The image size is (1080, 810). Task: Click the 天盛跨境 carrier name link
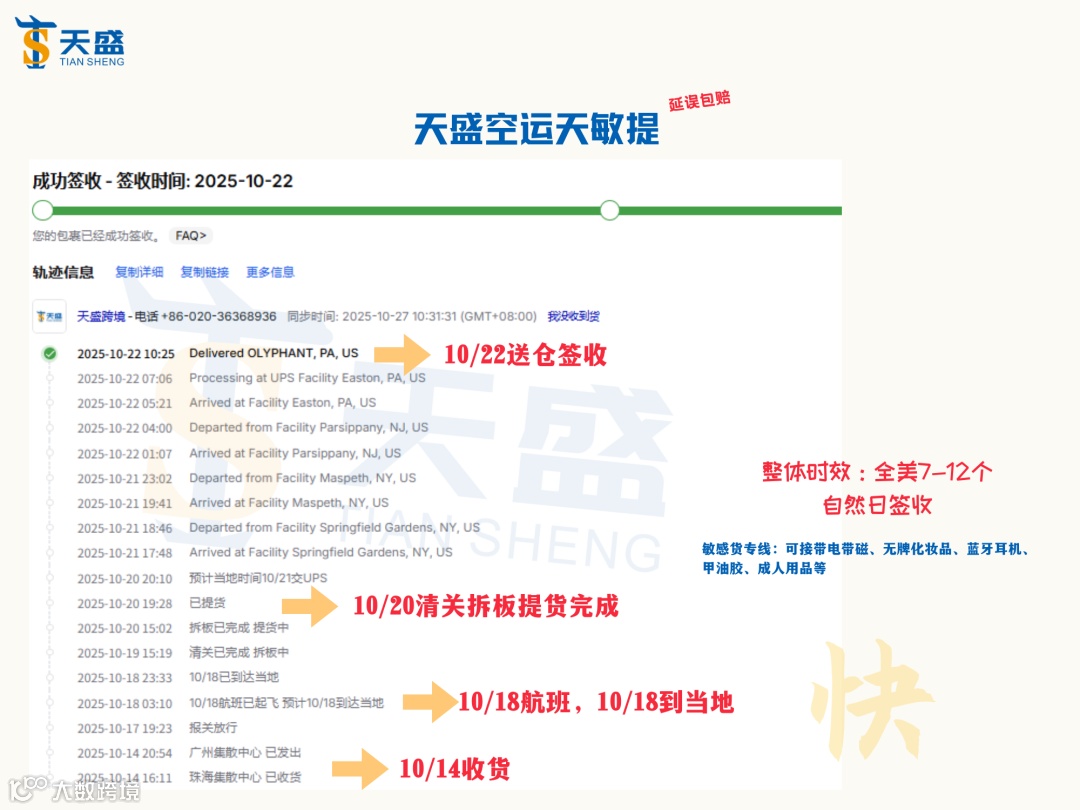101,316
